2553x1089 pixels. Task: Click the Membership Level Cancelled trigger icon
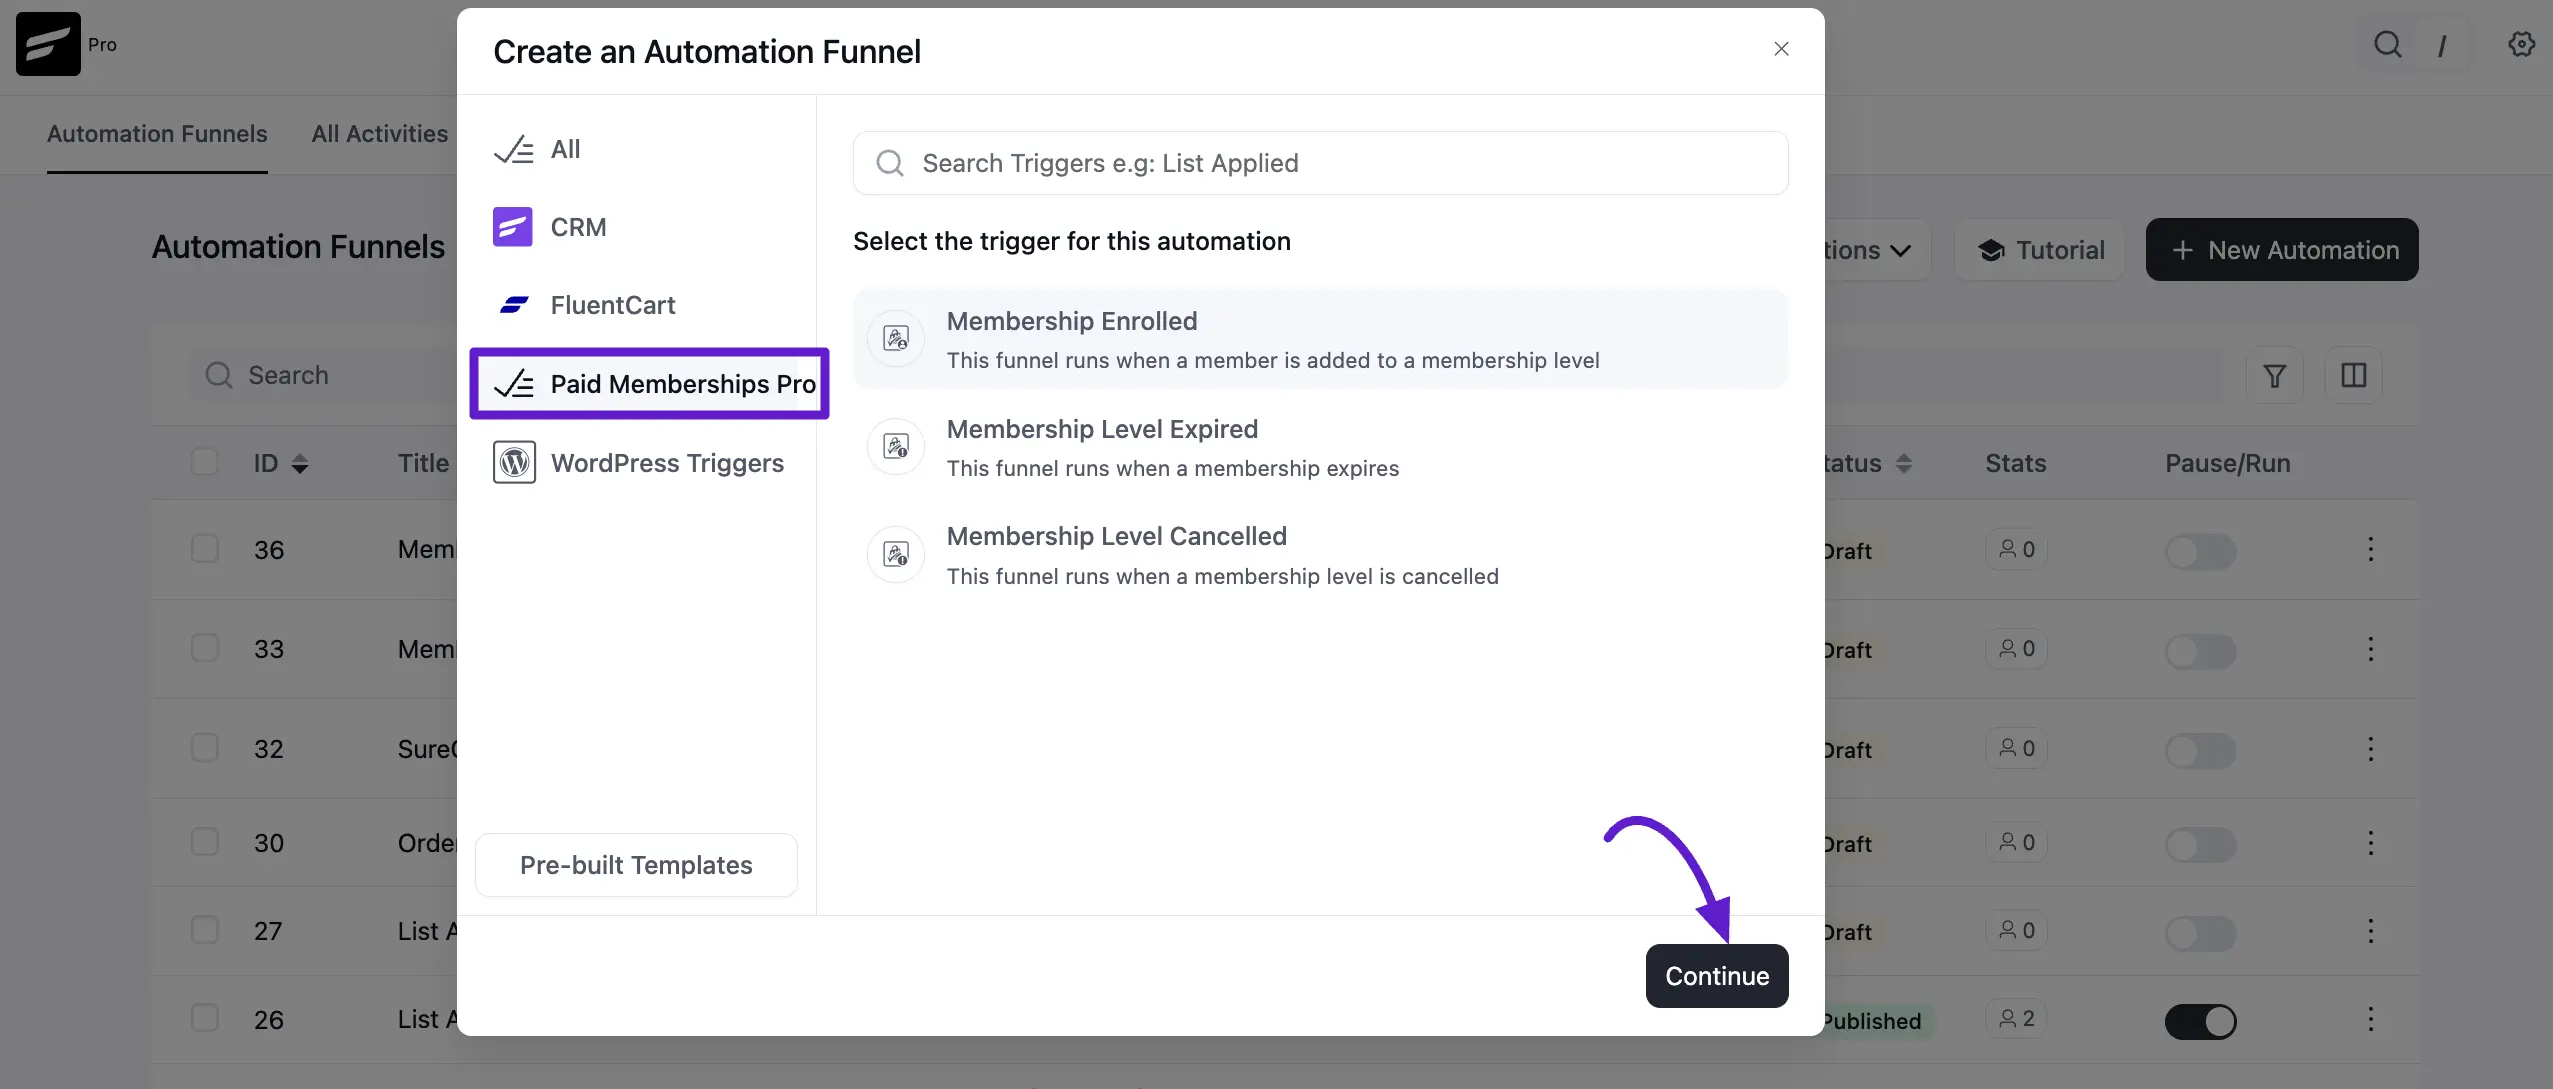(896, 554)
